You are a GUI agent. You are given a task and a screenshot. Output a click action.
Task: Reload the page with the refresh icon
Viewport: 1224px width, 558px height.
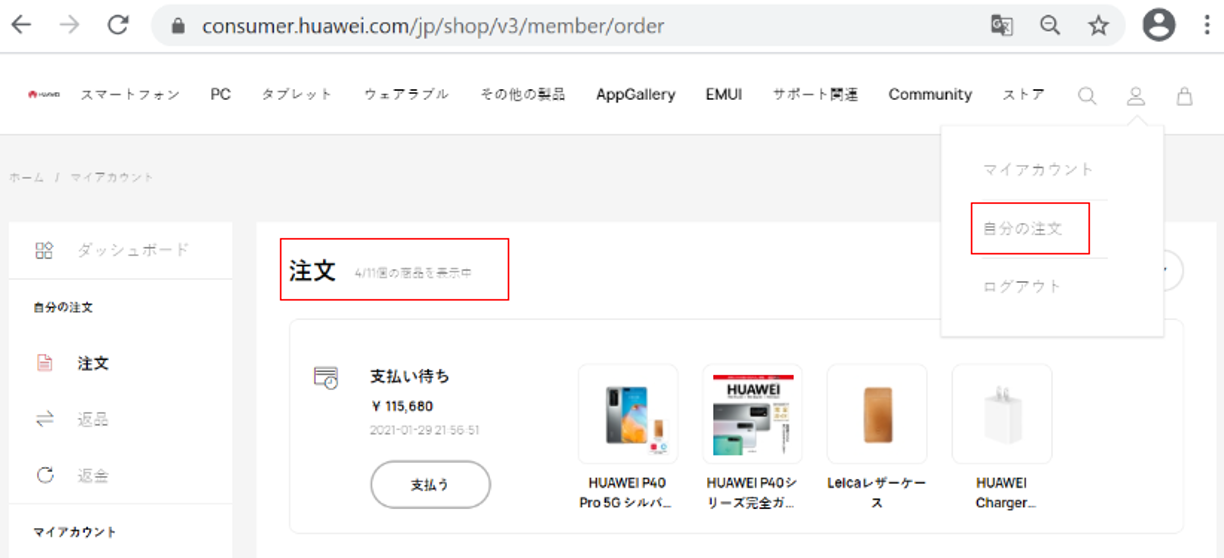click(x=118, y=25)
